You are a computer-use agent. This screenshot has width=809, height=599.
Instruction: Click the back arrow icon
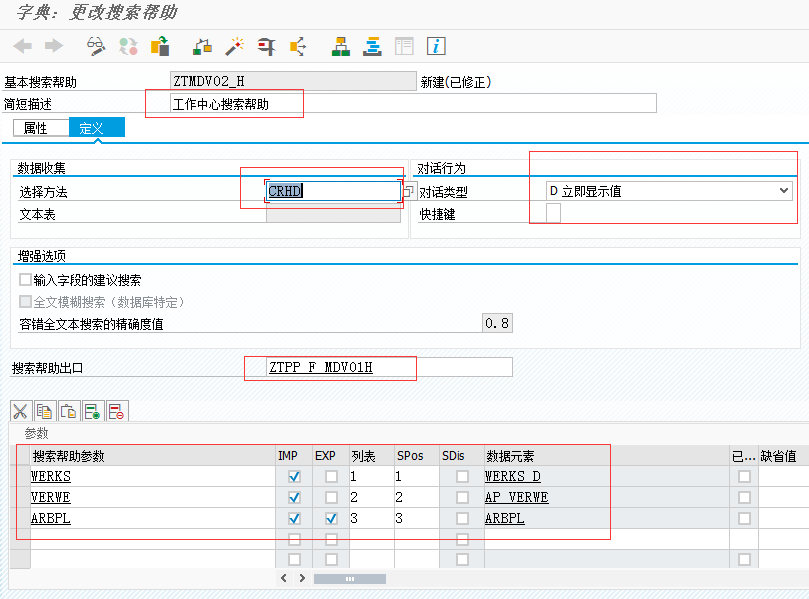pyautogui.click(x=22, y=46)
